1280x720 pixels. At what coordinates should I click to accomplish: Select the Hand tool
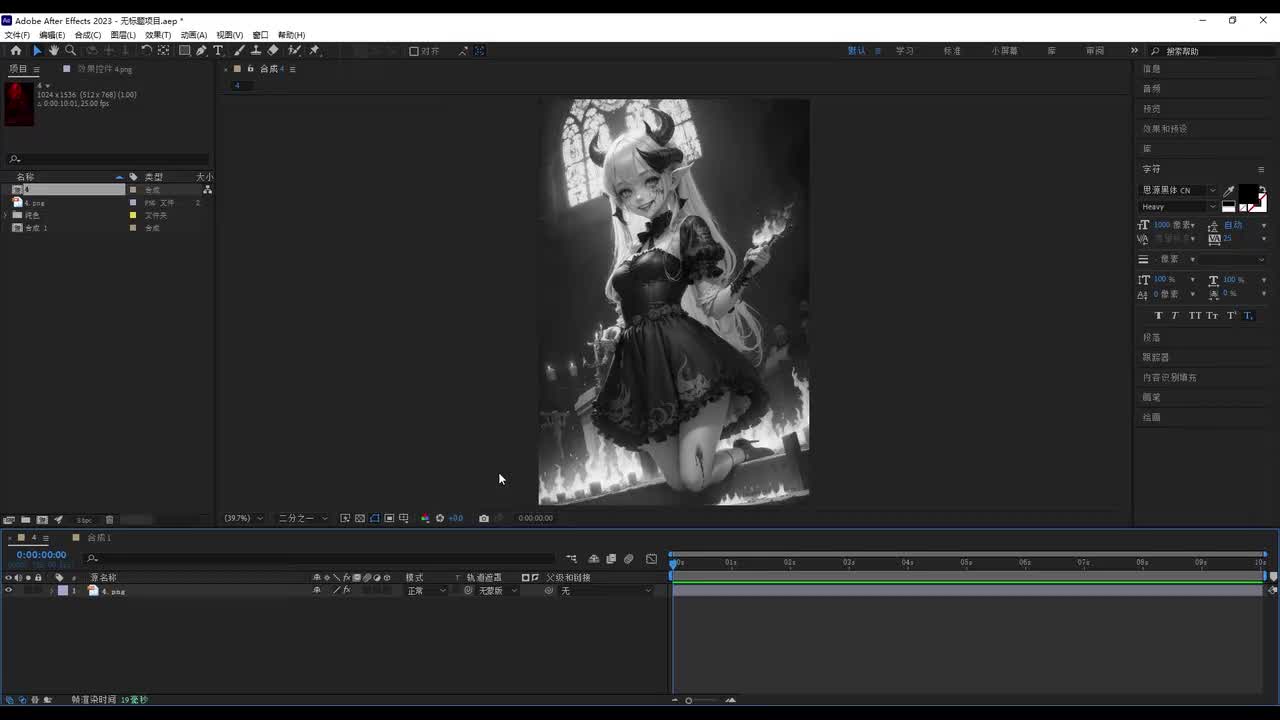tap(54, 50)
